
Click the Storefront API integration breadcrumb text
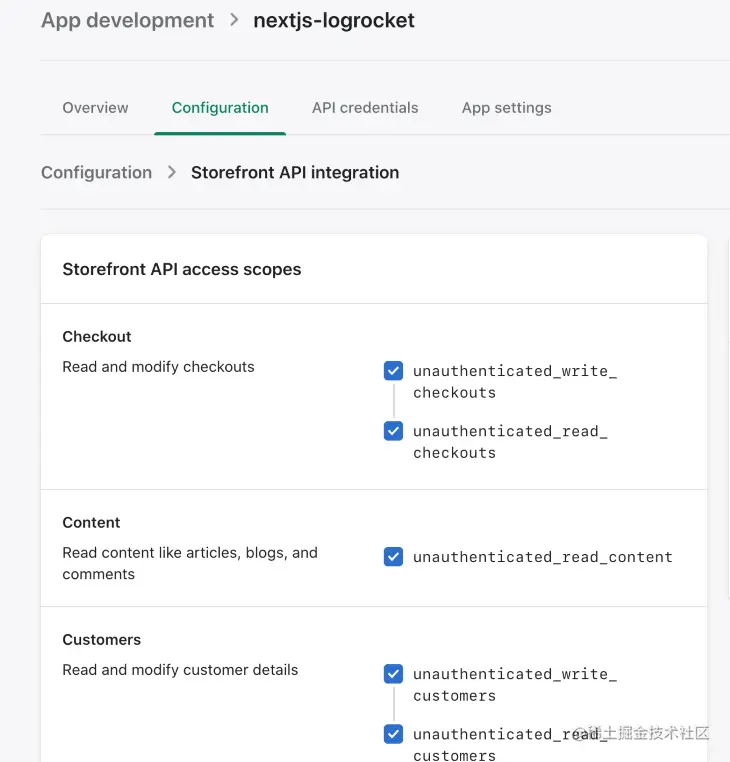[295, 172]
